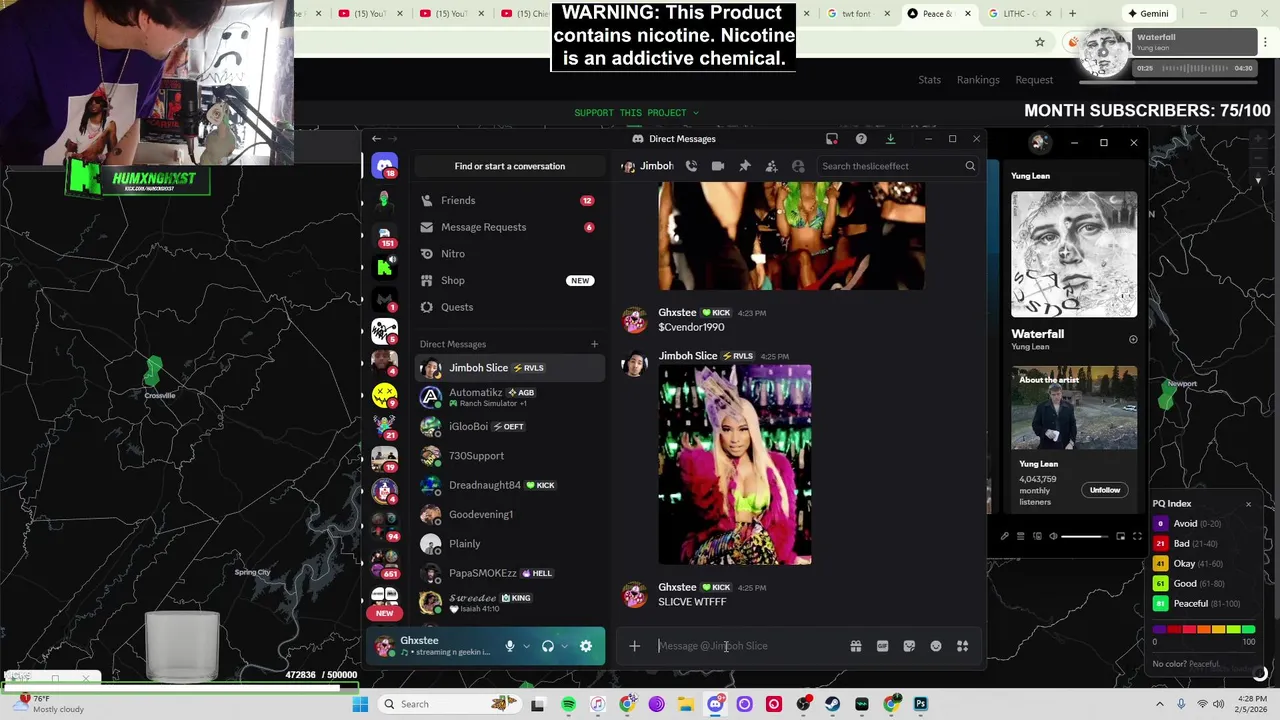Open Gemini button in Chrome

[x=1148, y=14]
